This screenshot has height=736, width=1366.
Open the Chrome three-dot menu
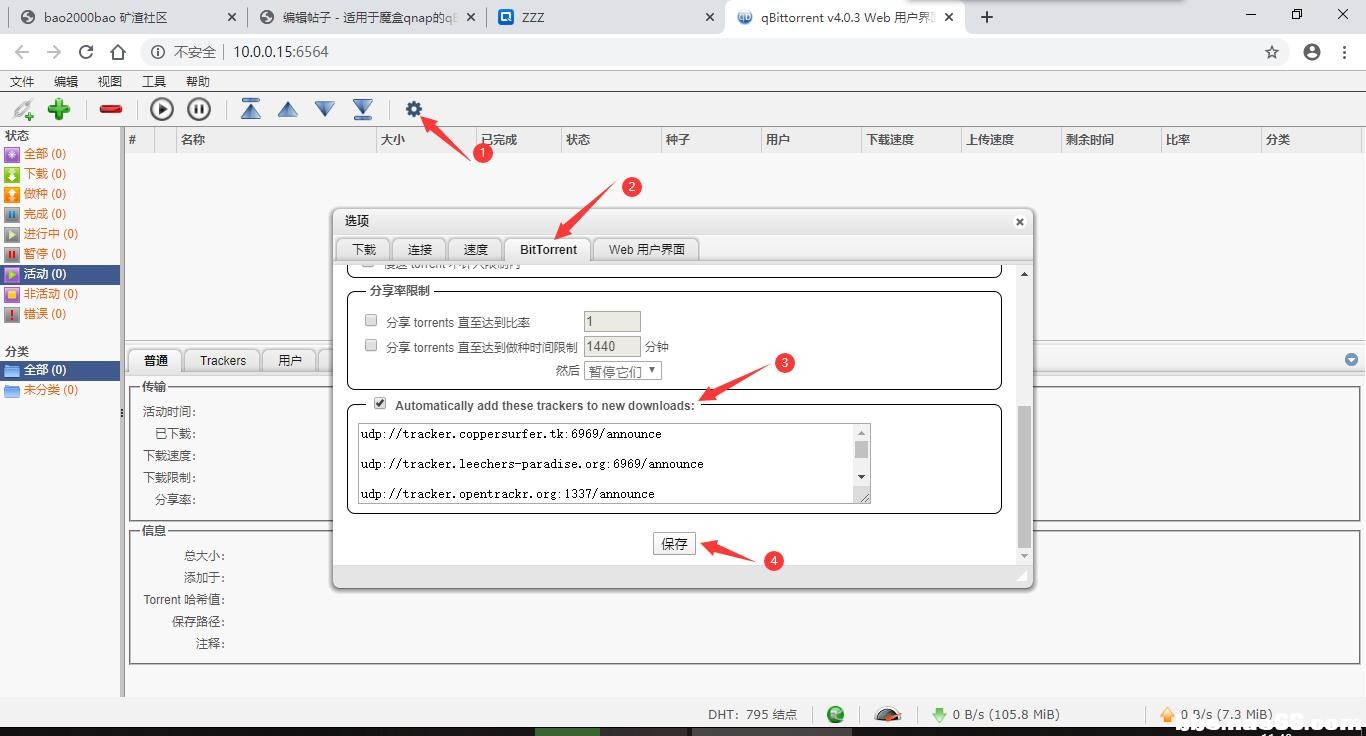coord(1344,52)
